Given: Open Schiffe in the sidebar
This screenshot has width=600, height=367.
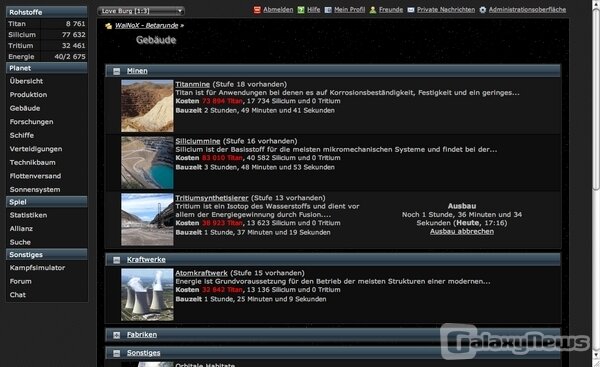Looking at the screenshot, I should coord(22,135).
